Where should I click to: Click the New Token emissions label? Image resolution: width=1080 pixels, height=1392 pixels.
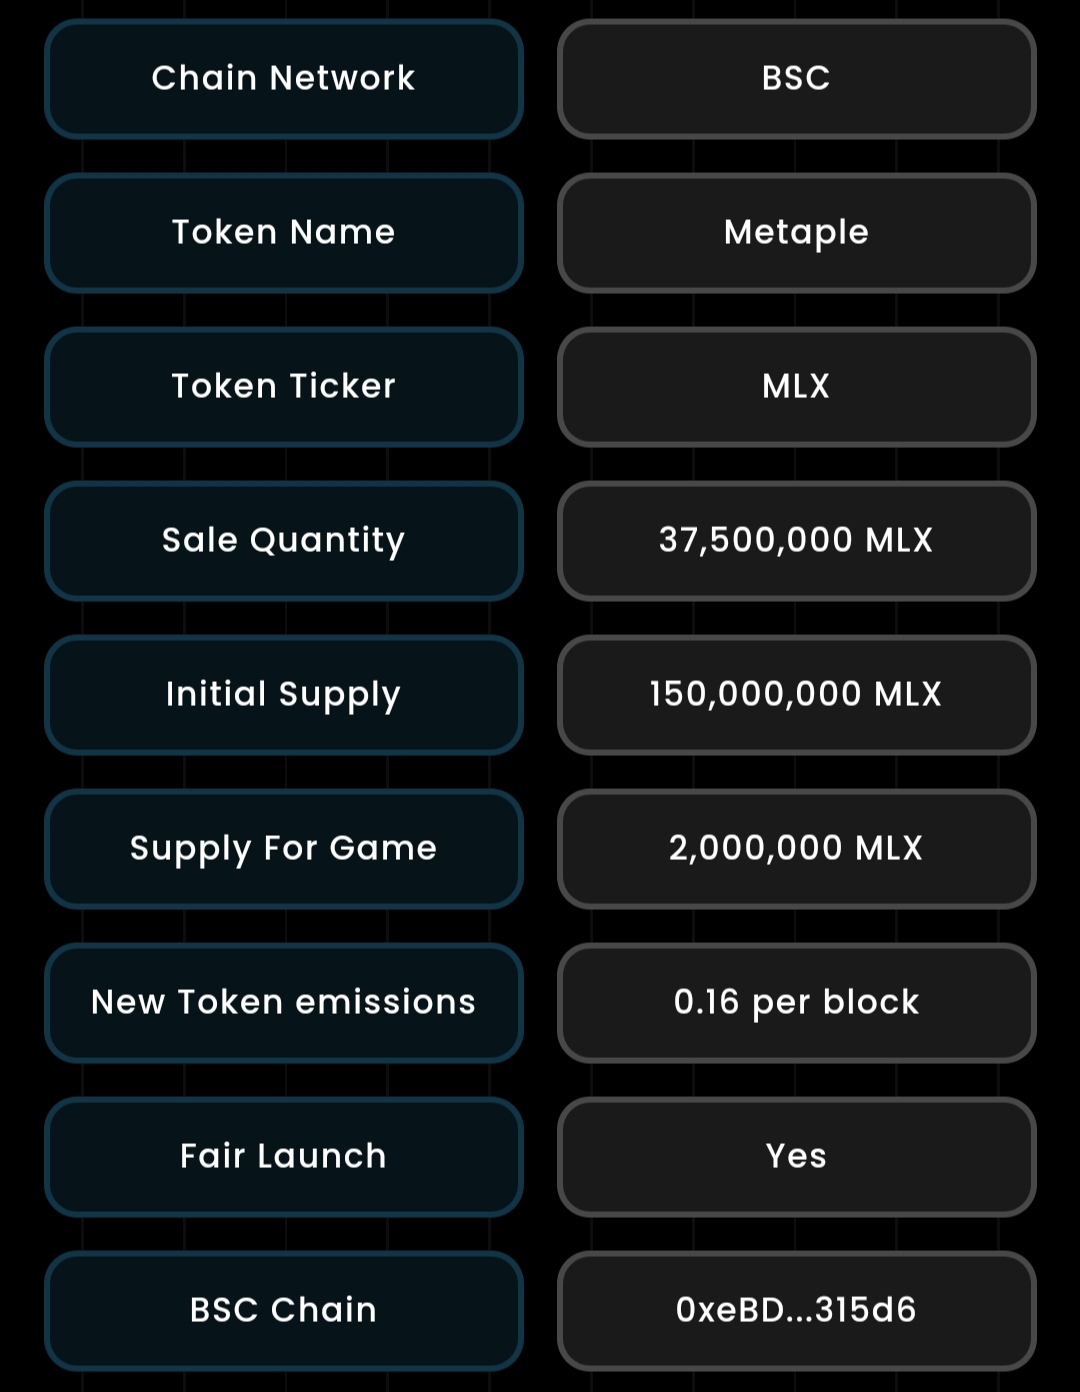pyautogui.click(x=284, y=1003)
